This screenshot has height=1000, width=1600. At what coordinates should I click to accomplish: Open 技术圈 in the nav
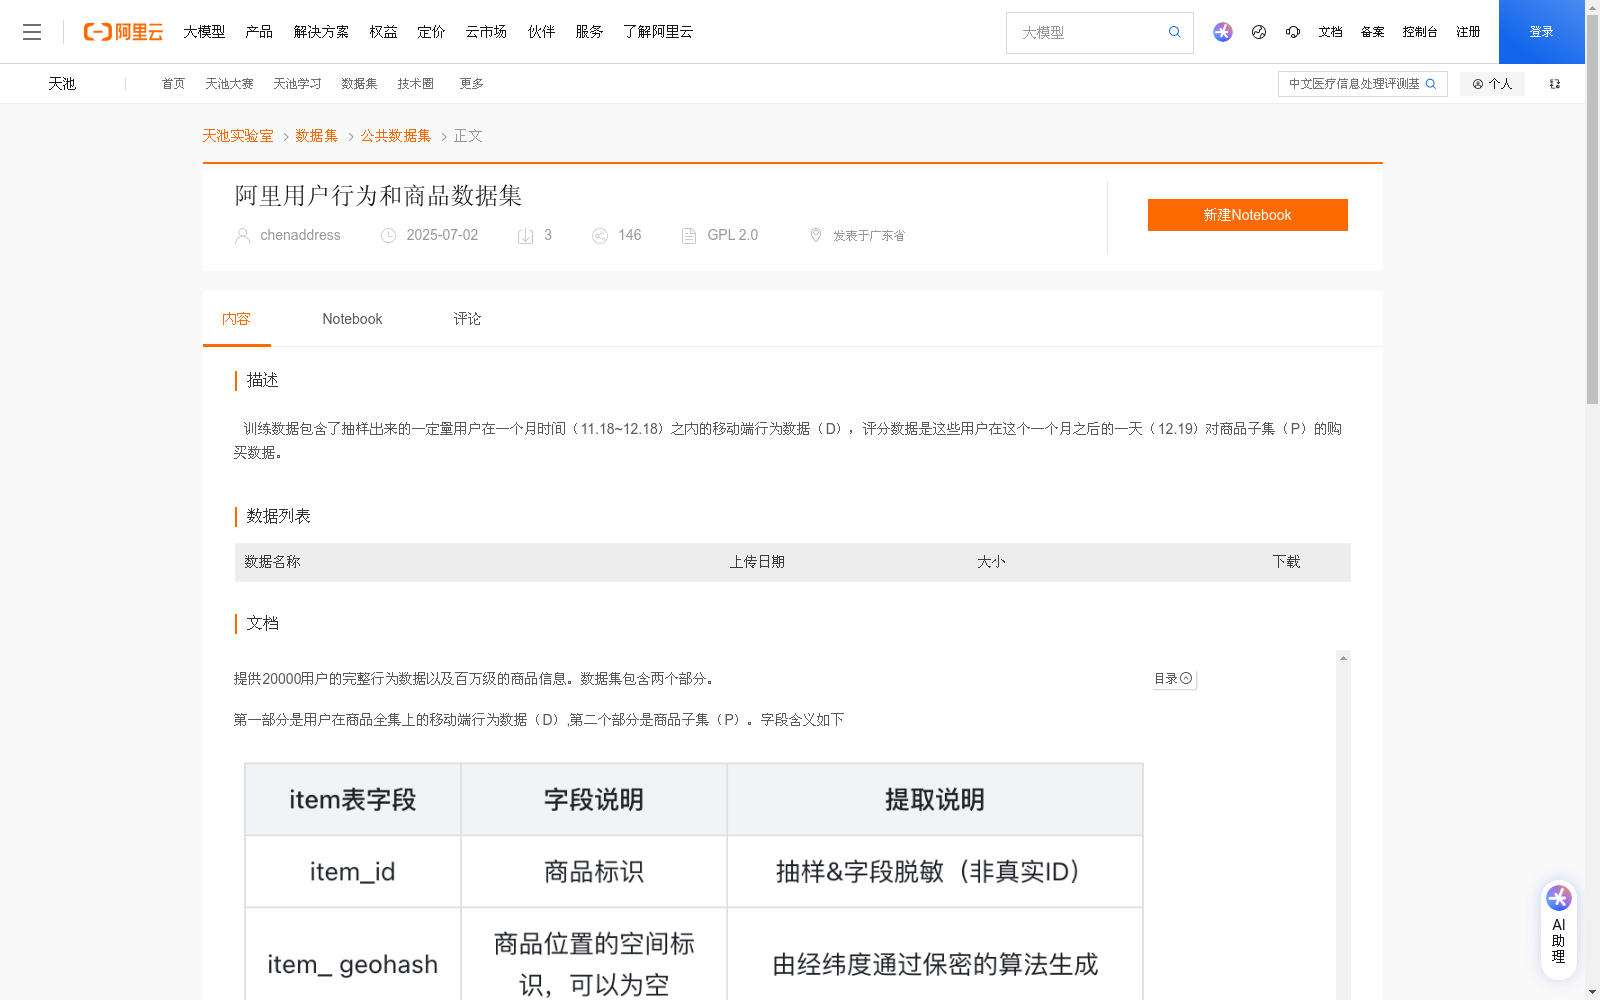[415, 84]
